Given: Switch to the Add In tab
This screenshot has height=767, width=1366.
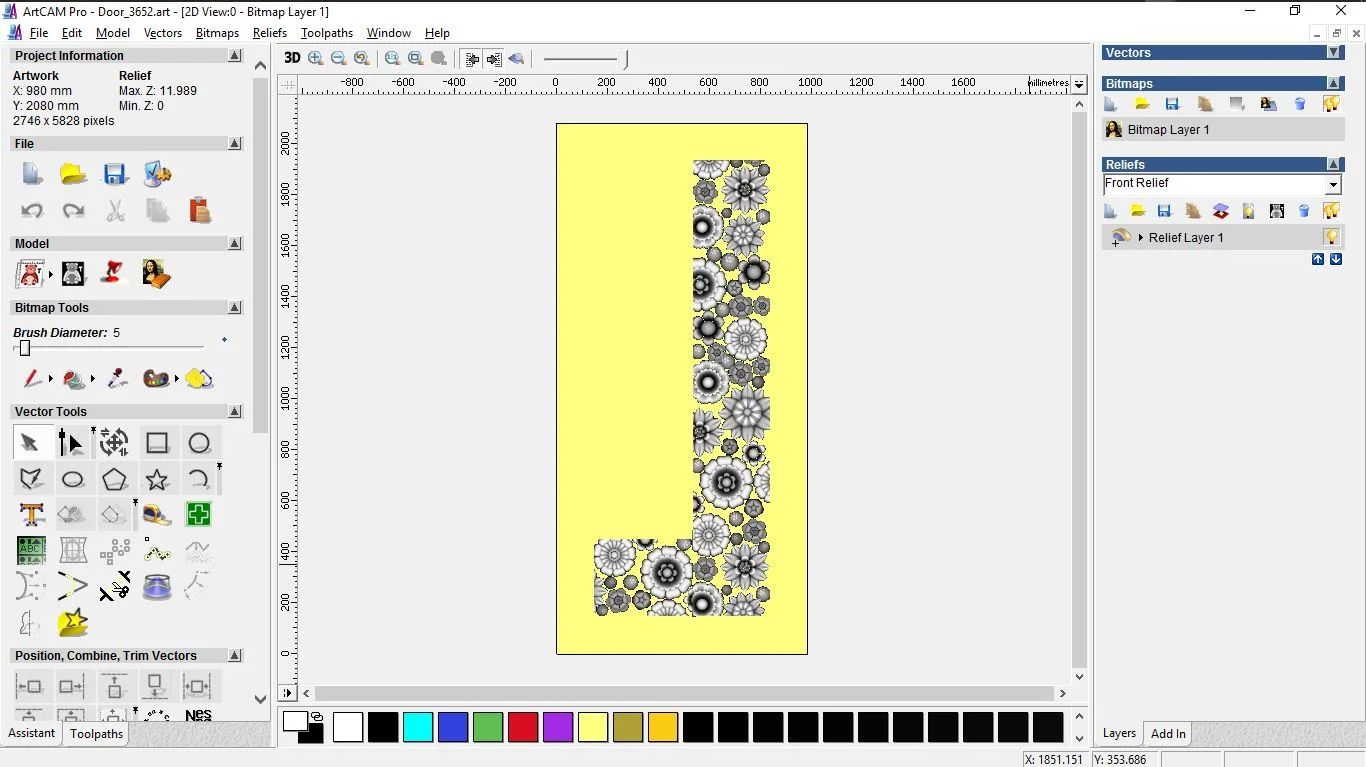Looking at the screenshot, I should (x=1168, y=733).
